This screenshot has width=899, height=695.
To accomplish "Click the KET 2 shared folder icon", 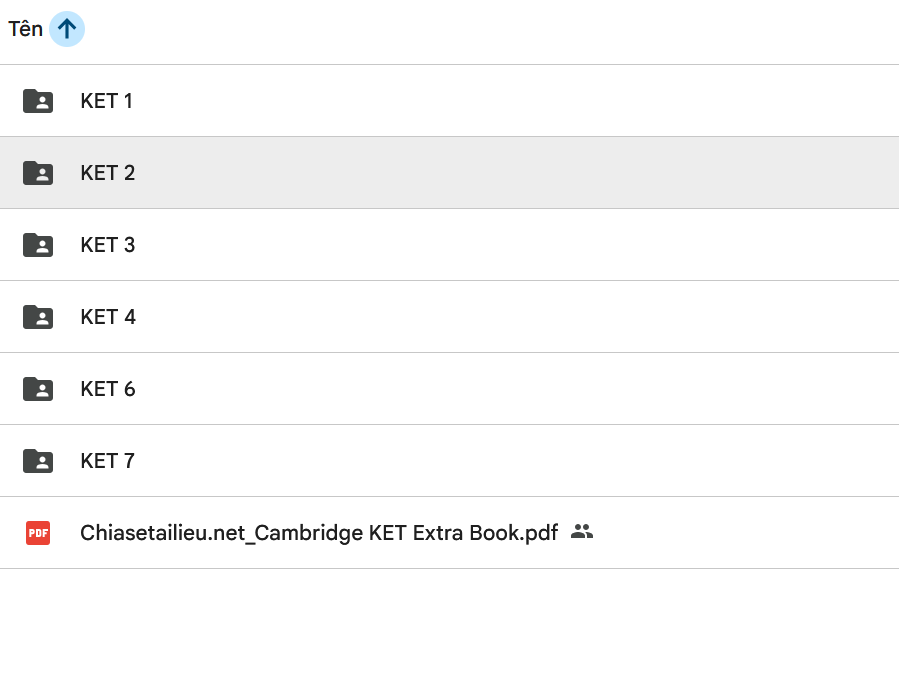I will [x=38, y=173].
